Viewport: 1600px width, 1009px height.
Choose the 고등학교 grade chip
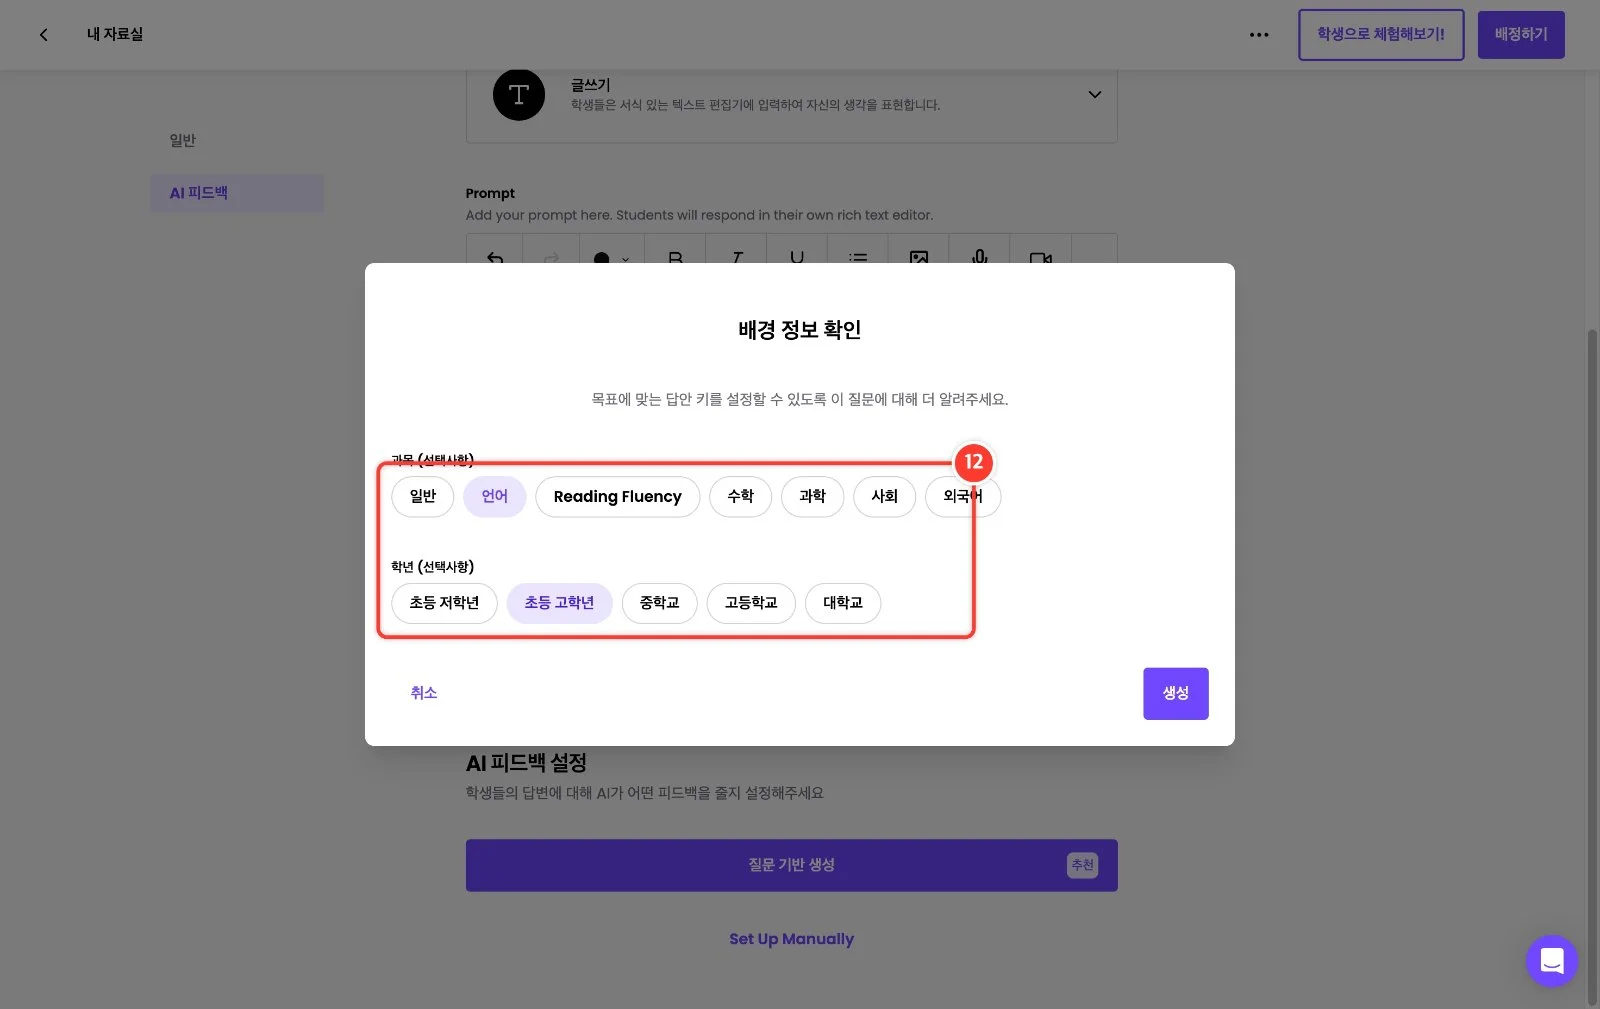click(x=751, y=604)
